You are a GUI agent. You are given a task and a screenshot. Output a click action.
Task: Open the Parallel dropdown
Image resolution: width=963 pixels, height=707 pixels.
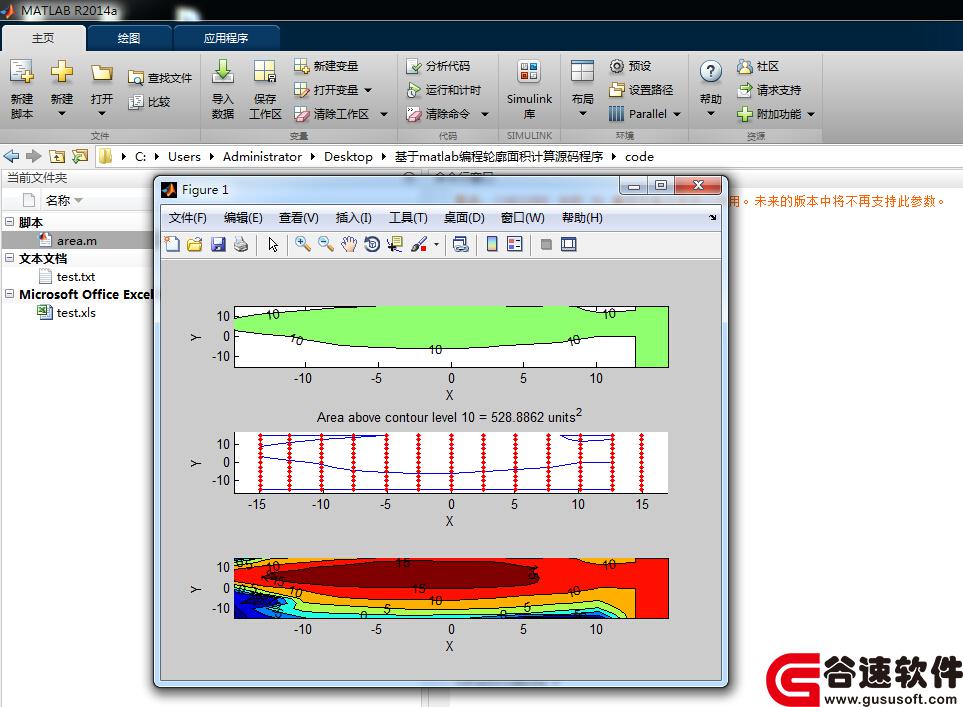point(677,114)
